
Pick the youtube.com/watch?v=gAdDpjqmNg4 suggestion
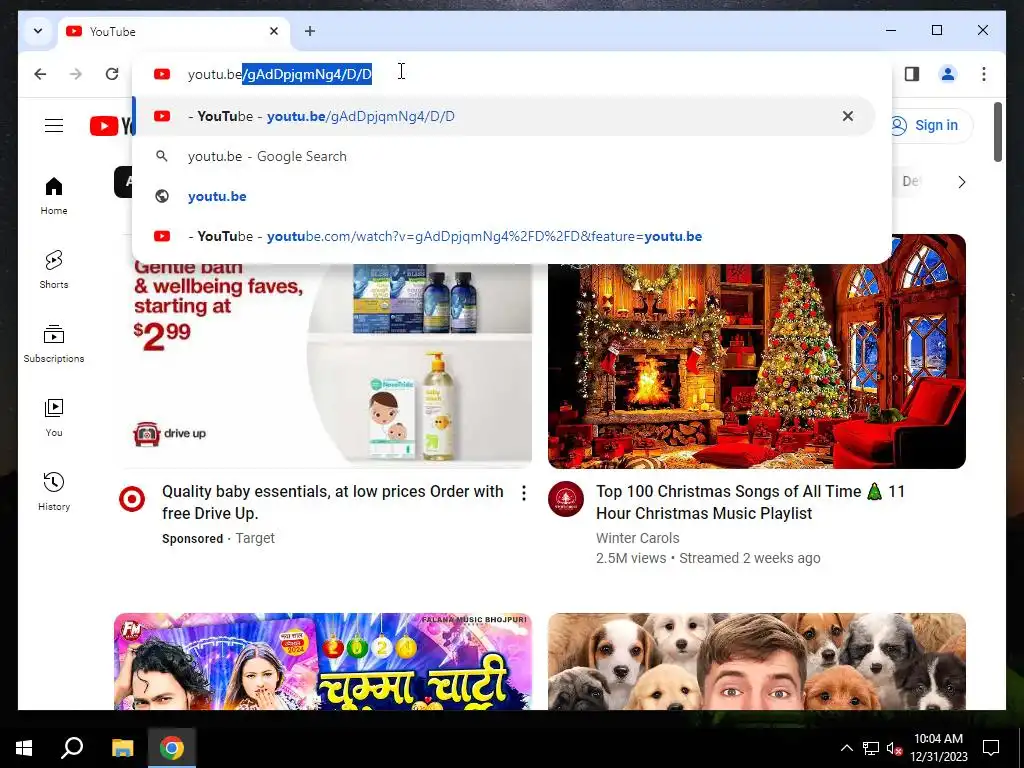[504, 236]
